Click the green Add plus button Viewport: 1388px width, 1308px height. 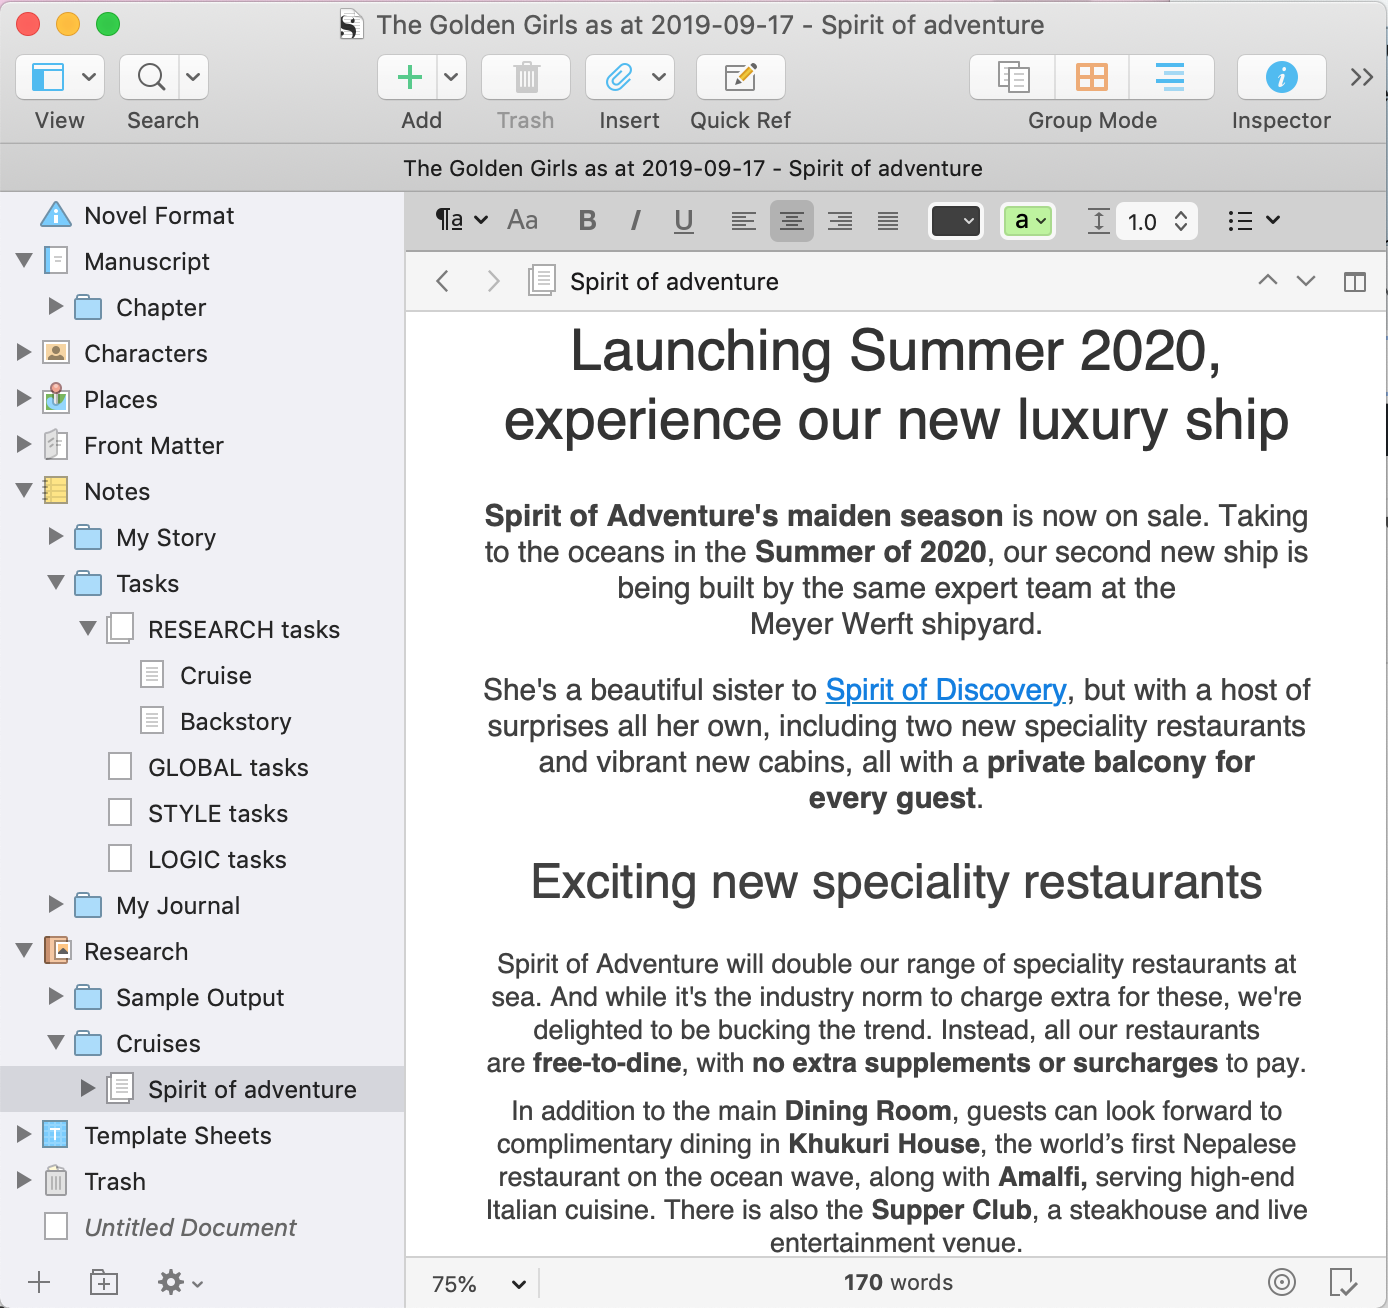410,77
